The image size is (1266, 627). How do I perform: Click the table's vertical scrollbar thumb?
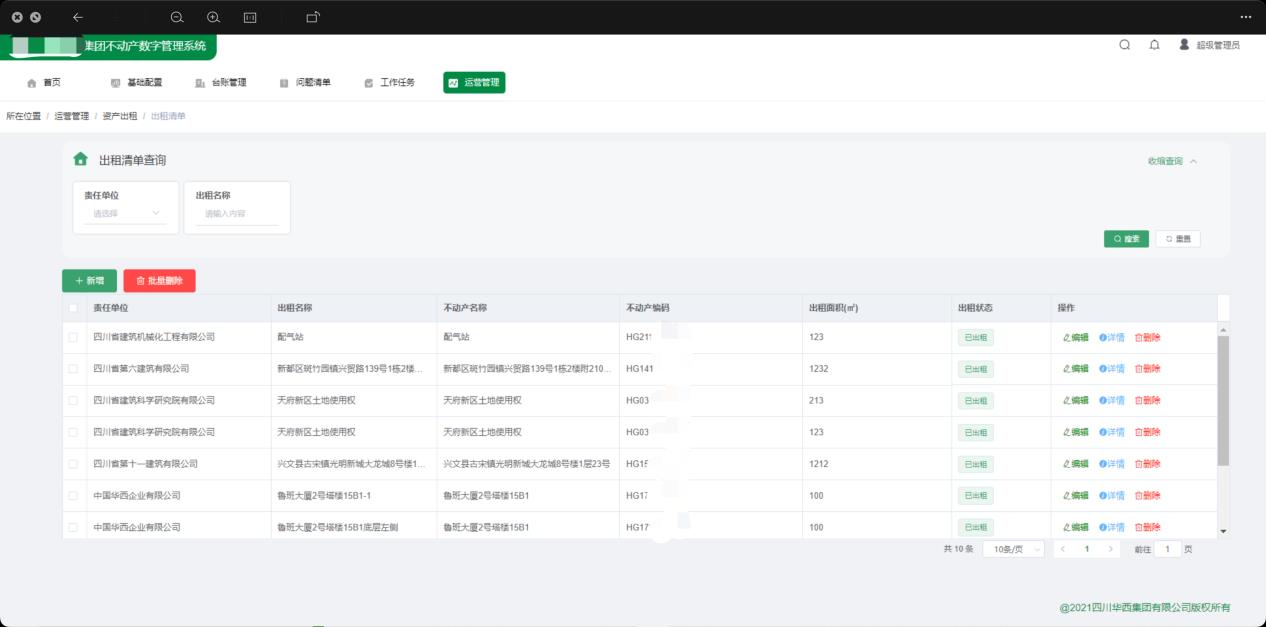click(x=1222, y=400)
